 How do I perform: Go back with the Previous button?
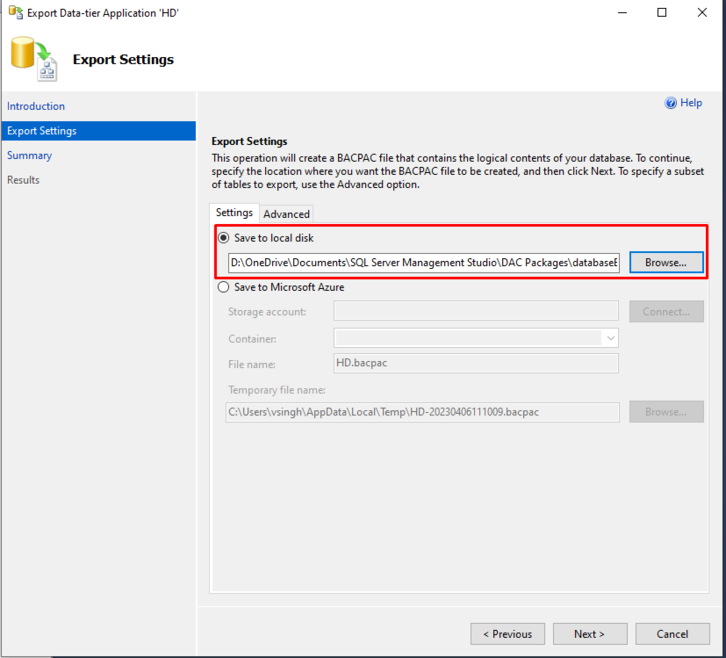coord(508,634)
